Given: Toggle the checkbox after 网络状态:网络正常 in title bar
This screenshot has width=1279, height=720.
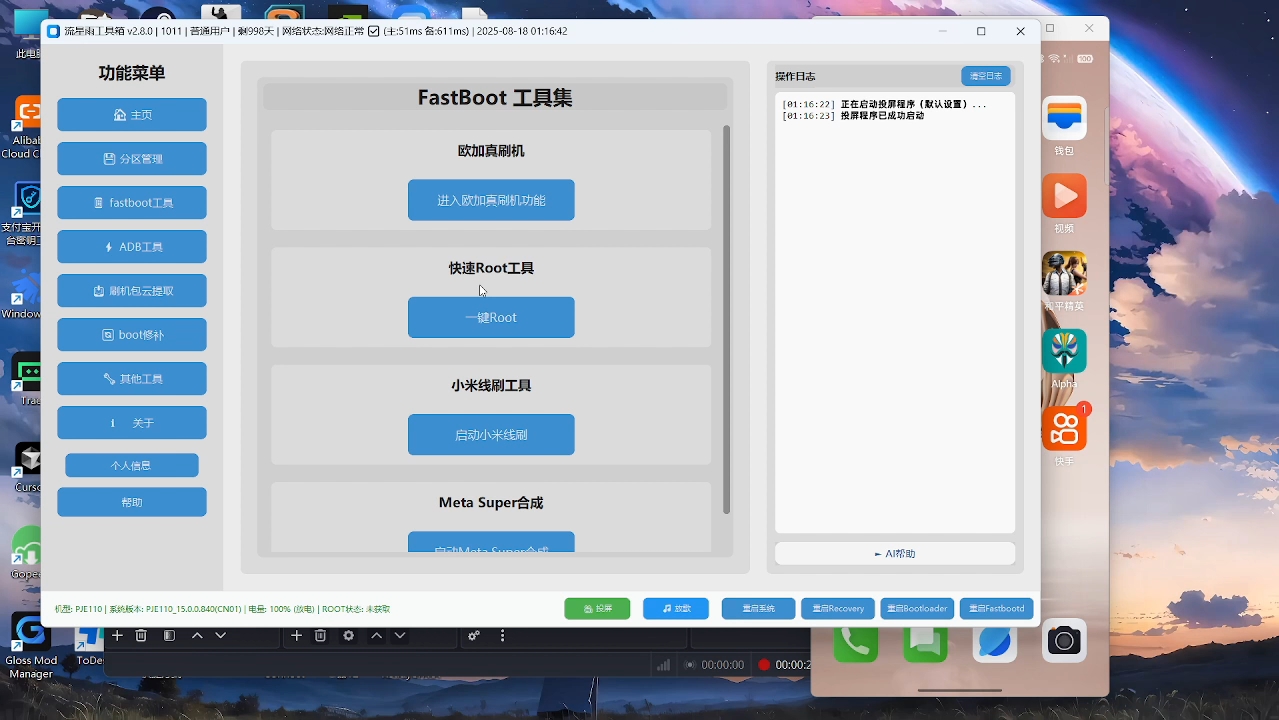Looking at the screenshot, I should pos(374,31).
